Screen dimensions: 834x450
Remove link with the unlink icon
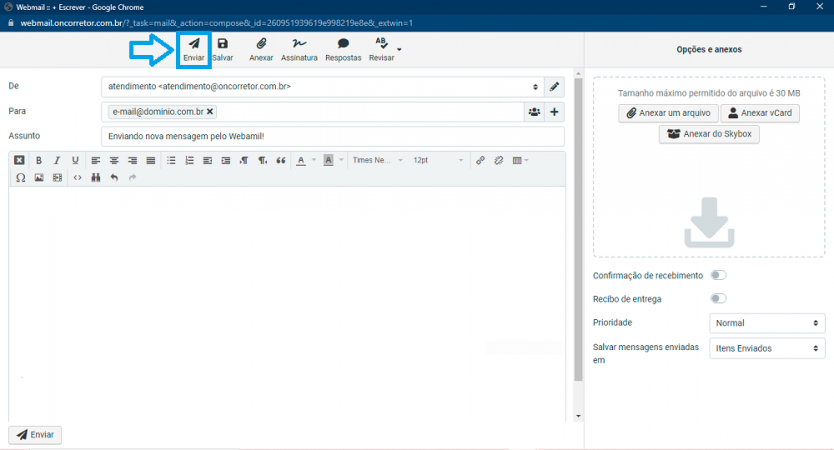[x=499, y=160]
